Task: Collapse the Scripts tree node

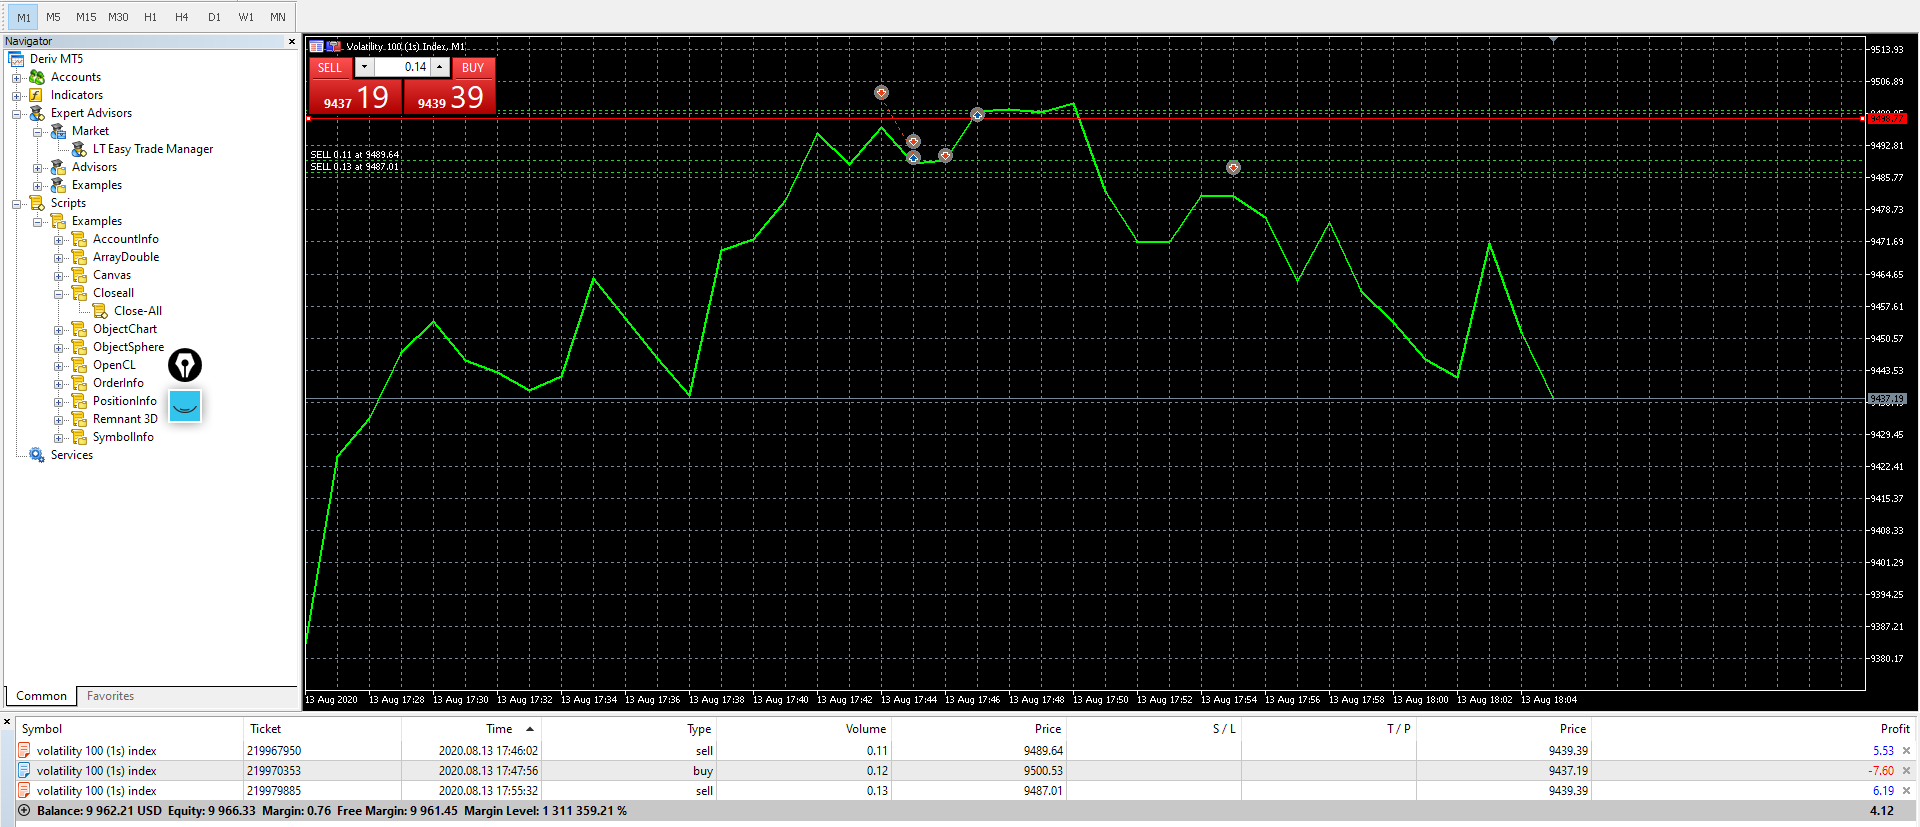Action: click(16, 203)
